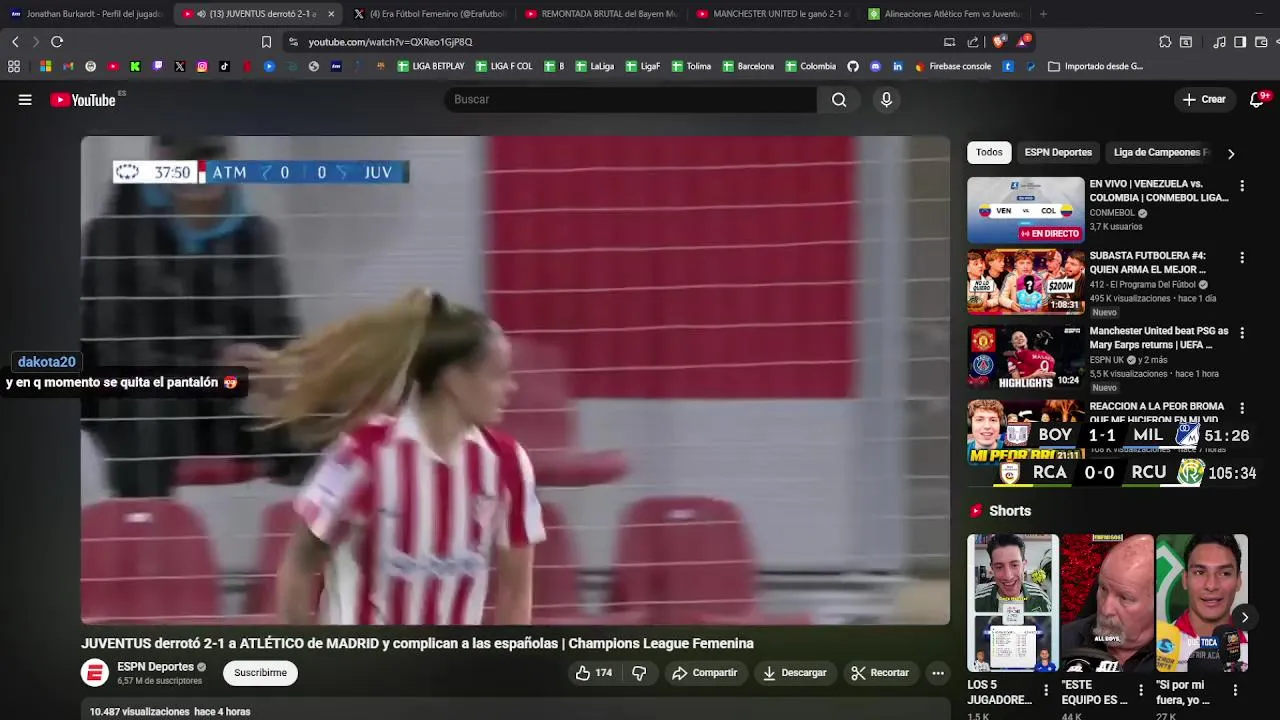Image resolution: width=1280 pixels, height=720 pixels.
Task: Start voice search with the microphone
Action: (886, 100)
